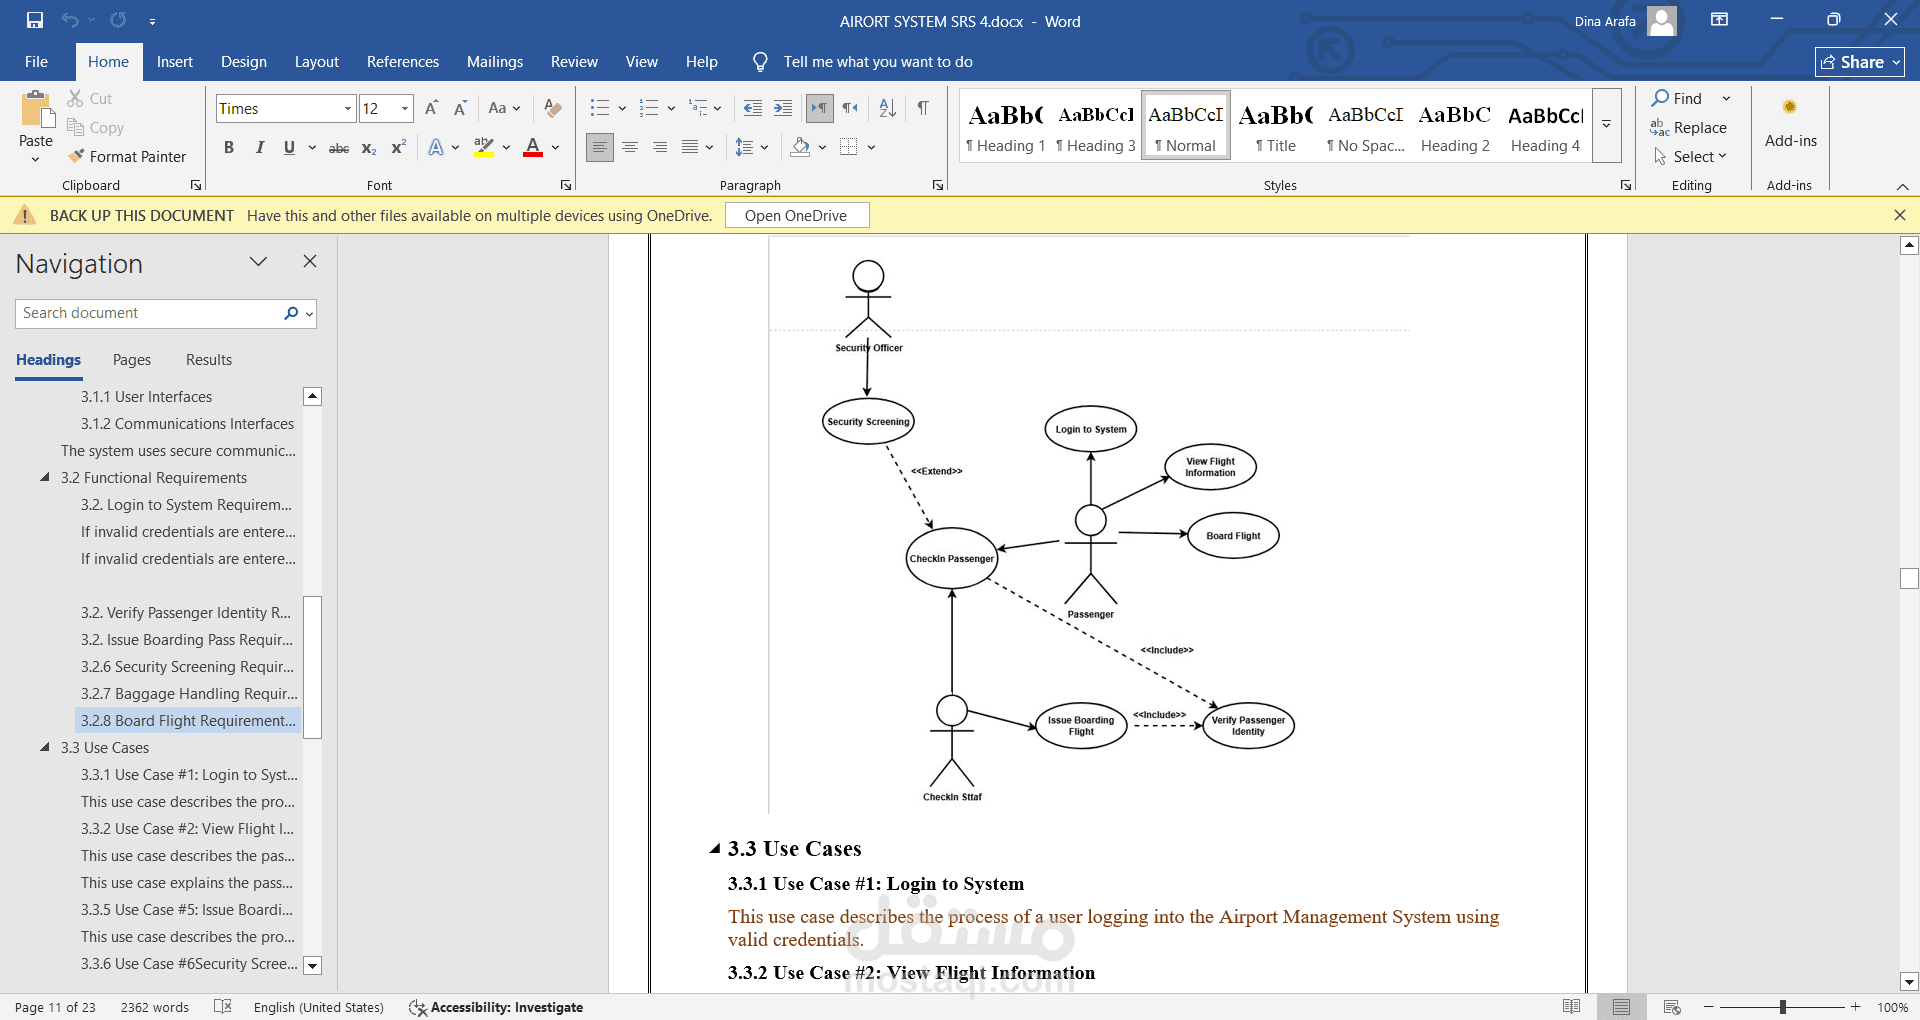Toggle left-to-right text direction
Viewport: 1920px width, 1020px height.
pos(819,108)
